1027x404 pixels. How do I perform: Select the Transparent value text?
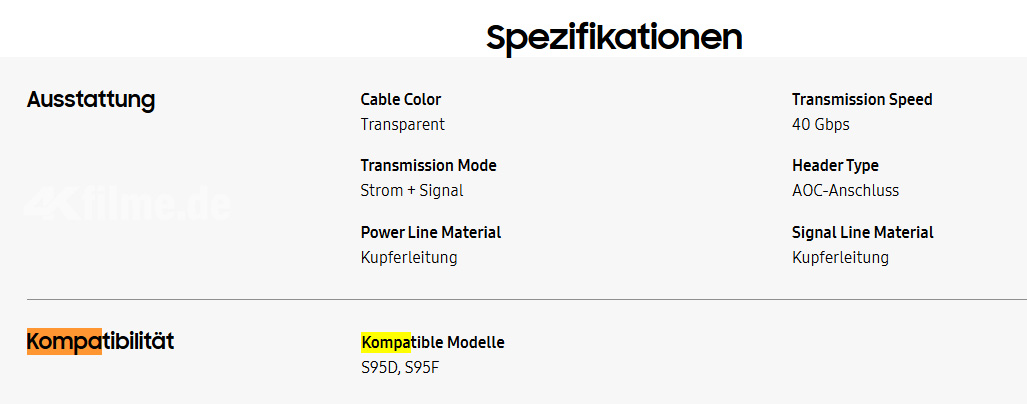(402, 124)
